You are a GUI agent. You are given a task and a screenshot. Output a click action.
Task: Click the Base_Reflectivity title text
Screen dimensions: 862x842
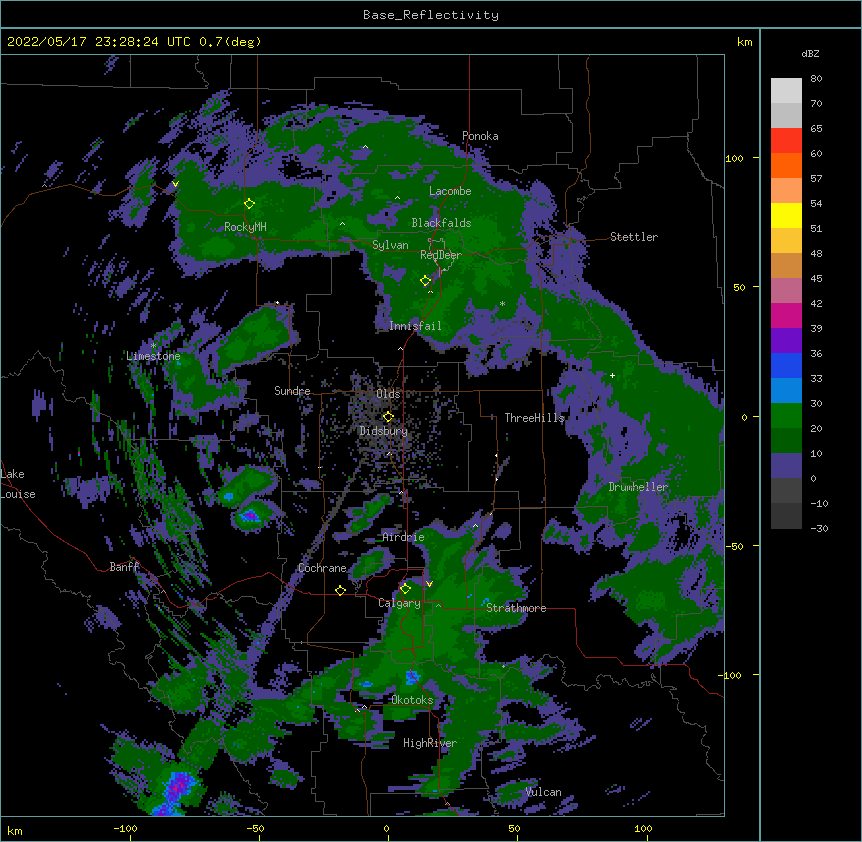[431, 15]
